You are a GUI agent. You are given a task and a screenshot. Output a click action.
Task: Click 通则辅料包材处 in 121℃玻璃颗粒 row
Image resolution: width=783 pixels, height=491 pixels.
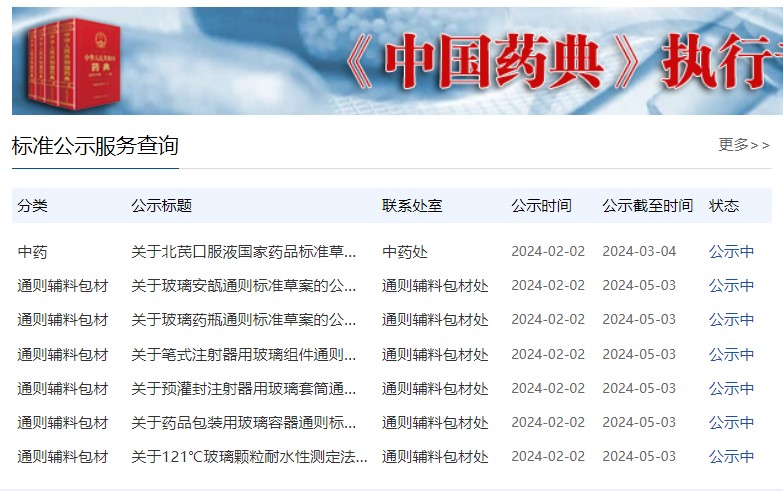[435, 457]
